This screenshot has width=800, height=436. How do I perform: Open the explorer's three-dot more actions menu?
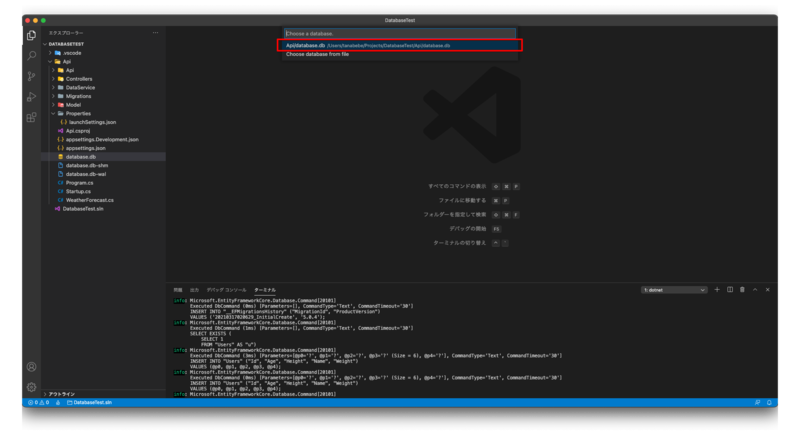pos(155,33)
